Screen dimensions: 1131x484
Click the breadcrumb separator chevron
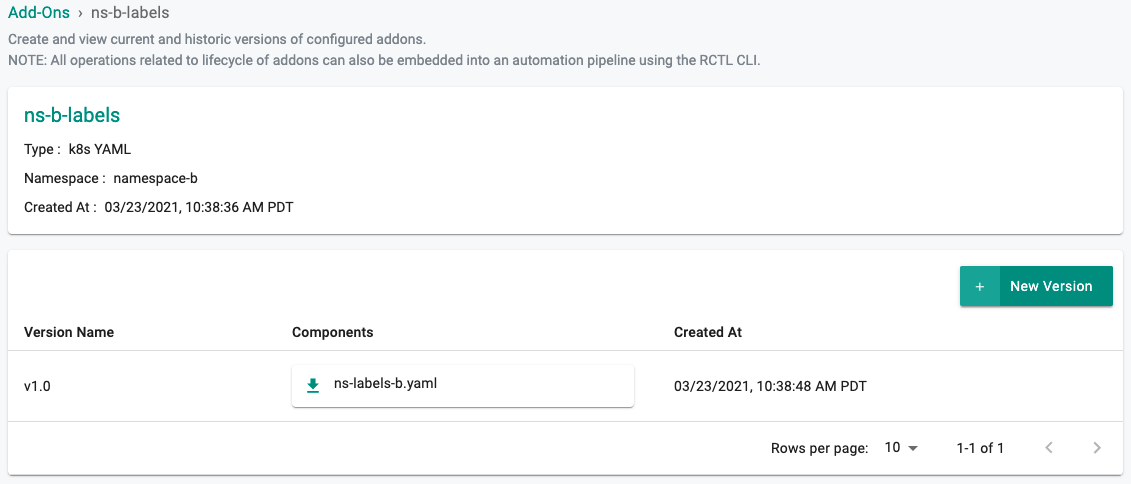point(80,13)
